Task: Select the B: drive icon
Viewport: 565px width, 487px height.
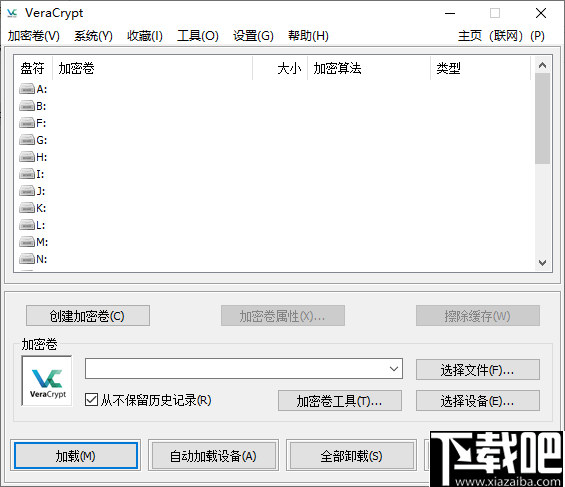Action: [27, 106]
